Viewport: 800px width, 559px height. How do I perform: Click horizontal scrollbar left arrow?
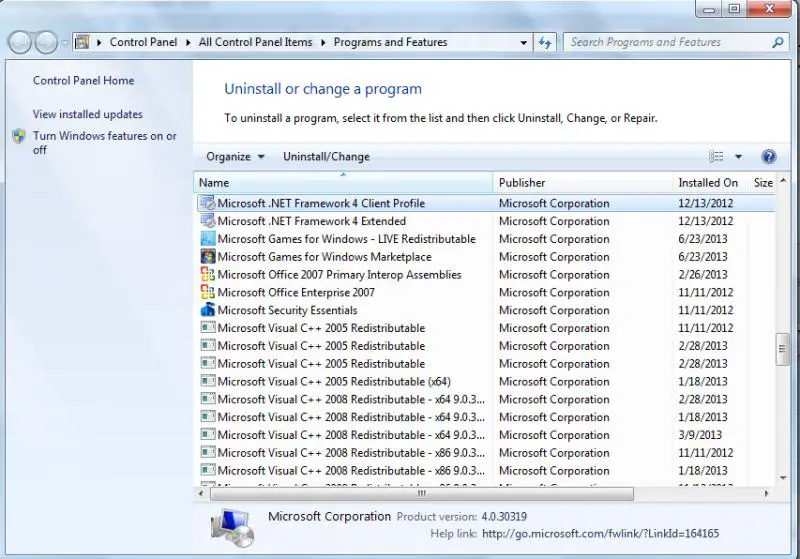coord(201,493)
